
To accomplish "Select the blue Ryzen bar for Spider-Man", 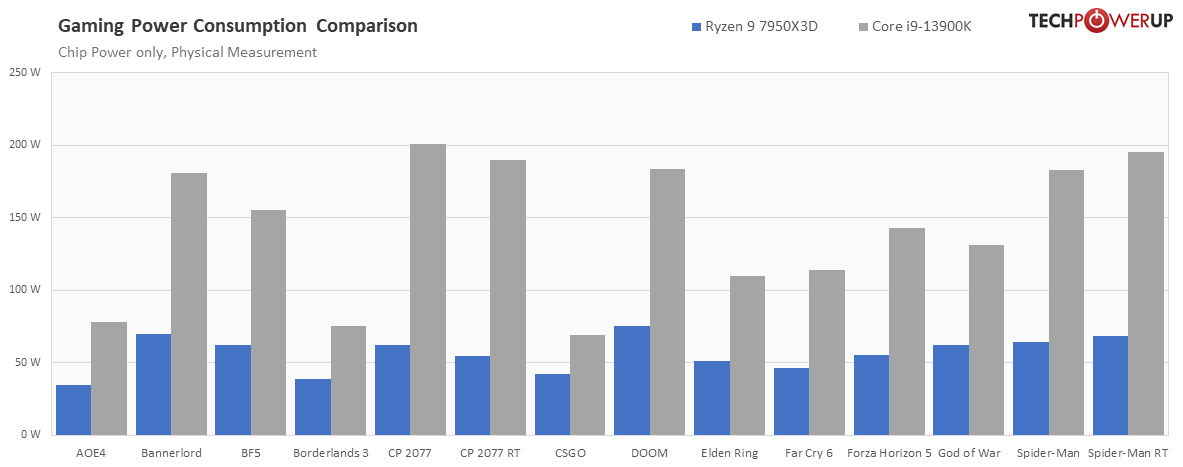I will pos(1031,389).
